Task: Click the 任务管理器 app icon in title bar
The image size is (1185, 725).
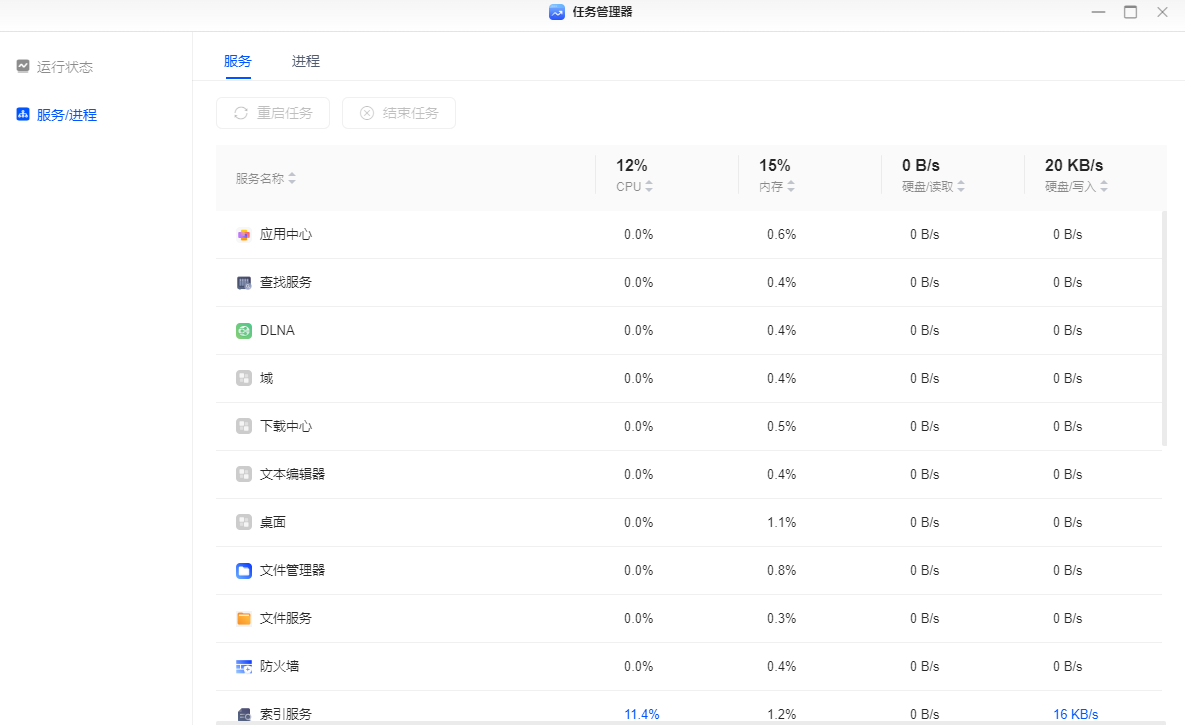Action: [x=557, y=12]
